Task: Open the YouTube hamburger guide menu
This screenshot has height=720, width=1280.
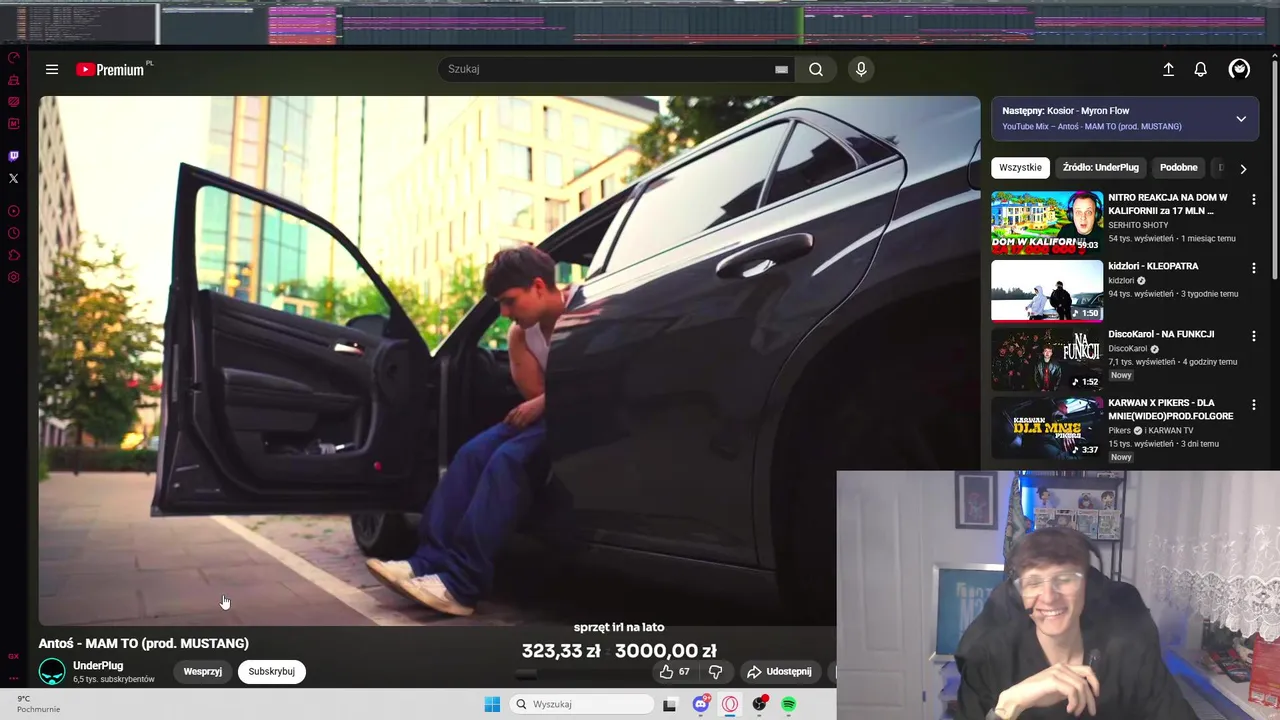Action: coord(52,69)
